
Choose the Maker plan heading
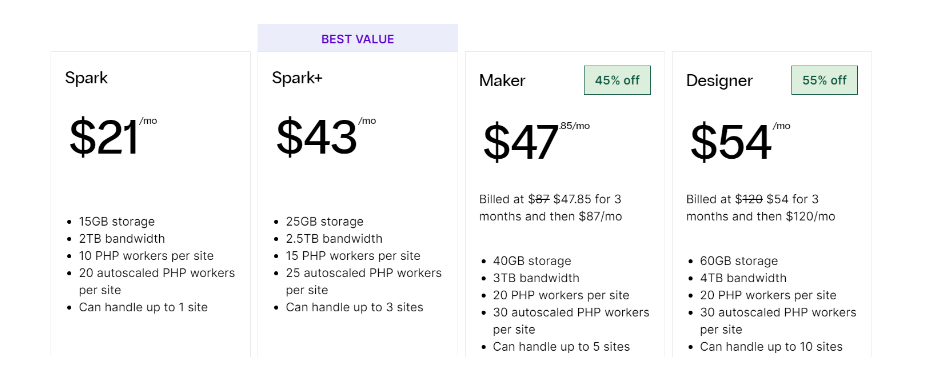pyautogui.click(x=502, y=80)
